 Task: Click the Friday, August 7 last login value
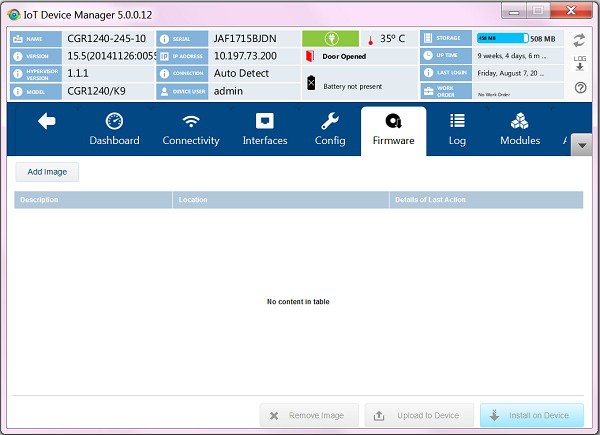coord(510,73)
